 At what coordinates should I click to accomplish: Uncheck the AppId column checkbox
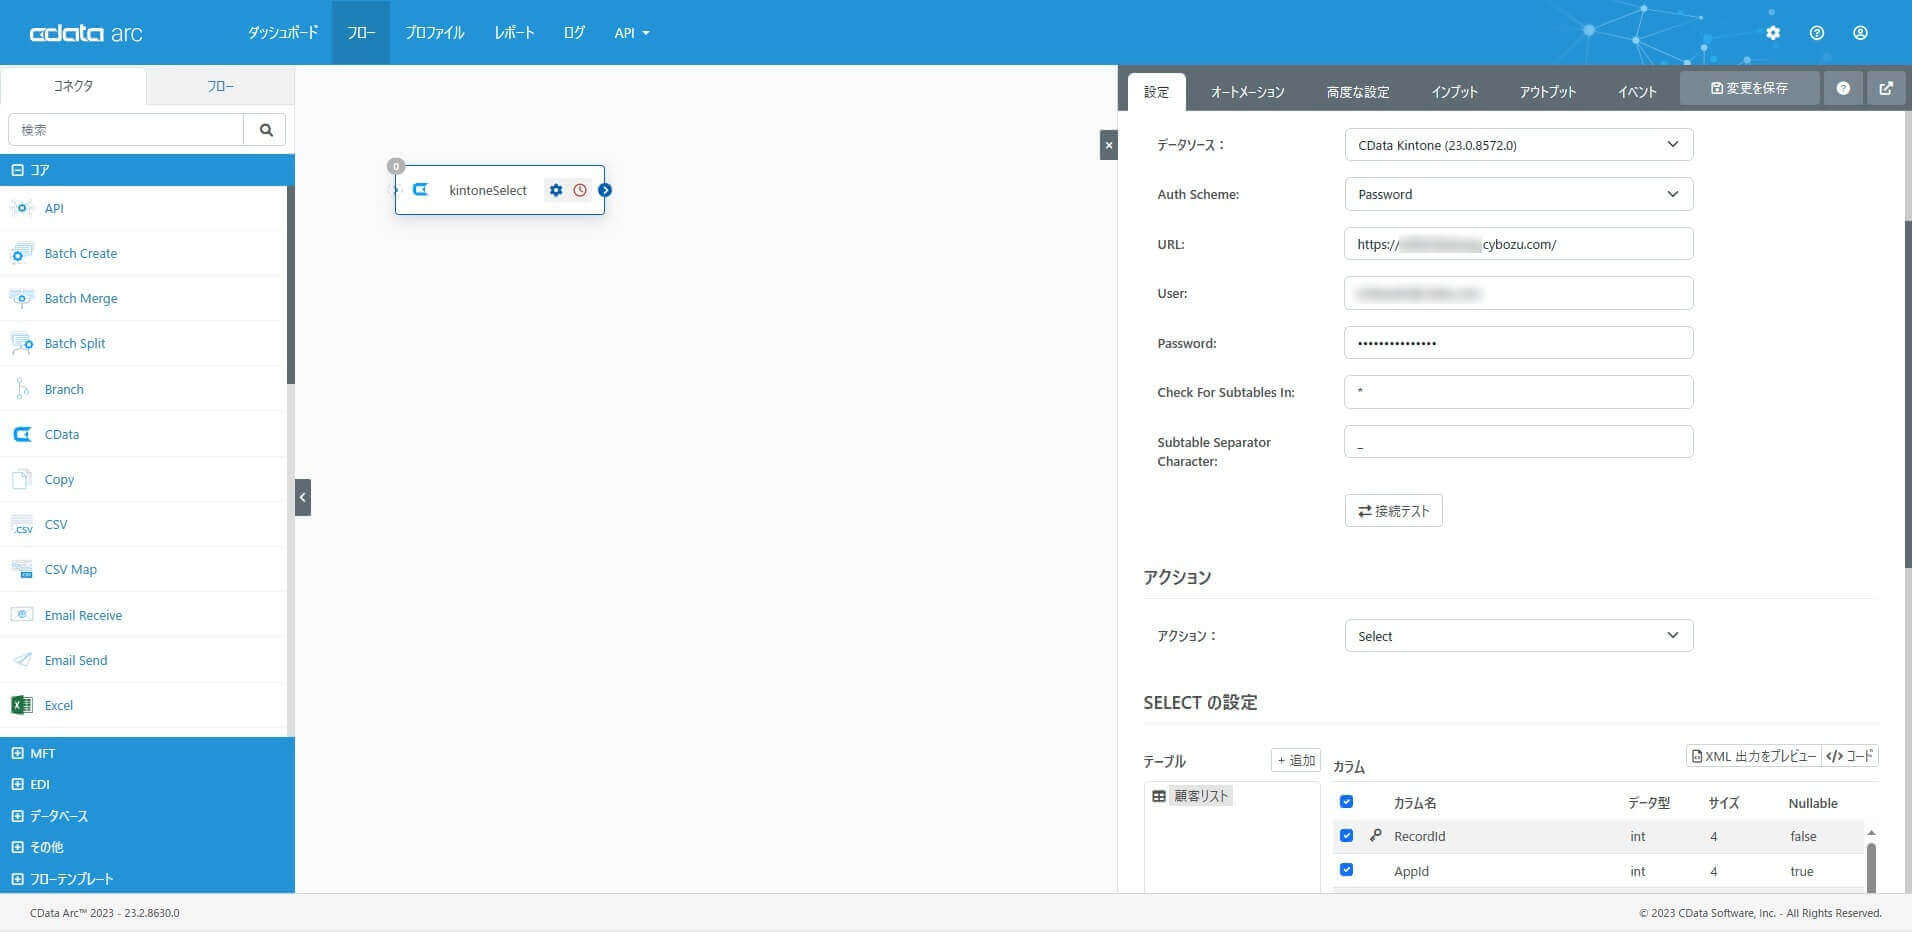[1347, 869]
